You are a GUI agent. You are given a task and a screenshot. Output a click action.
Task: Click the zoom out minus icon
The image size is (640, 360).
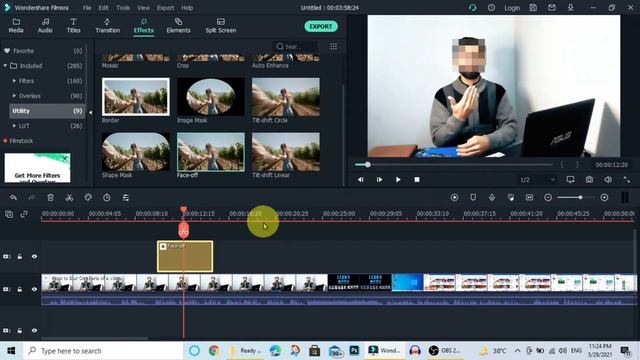click(x=548, y=198)
